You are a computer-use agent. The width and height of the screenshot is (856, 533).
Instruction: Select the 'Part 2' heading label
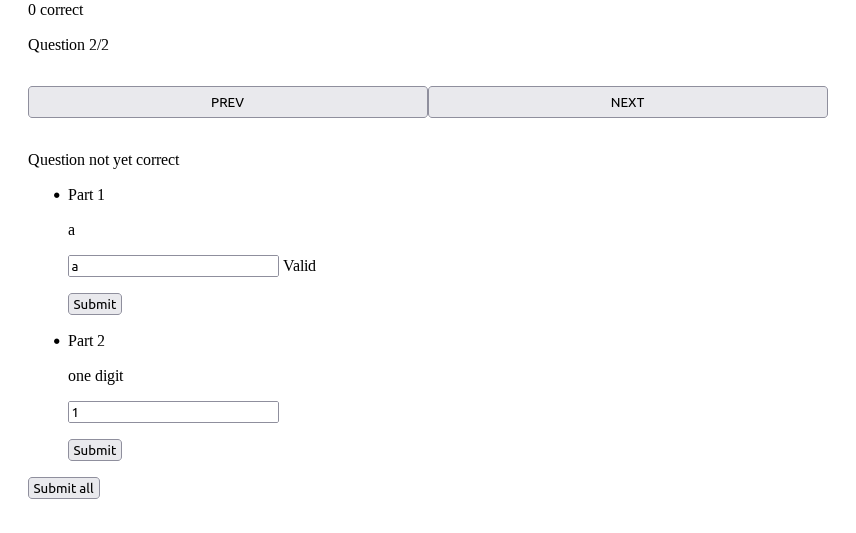pos(86,341)
